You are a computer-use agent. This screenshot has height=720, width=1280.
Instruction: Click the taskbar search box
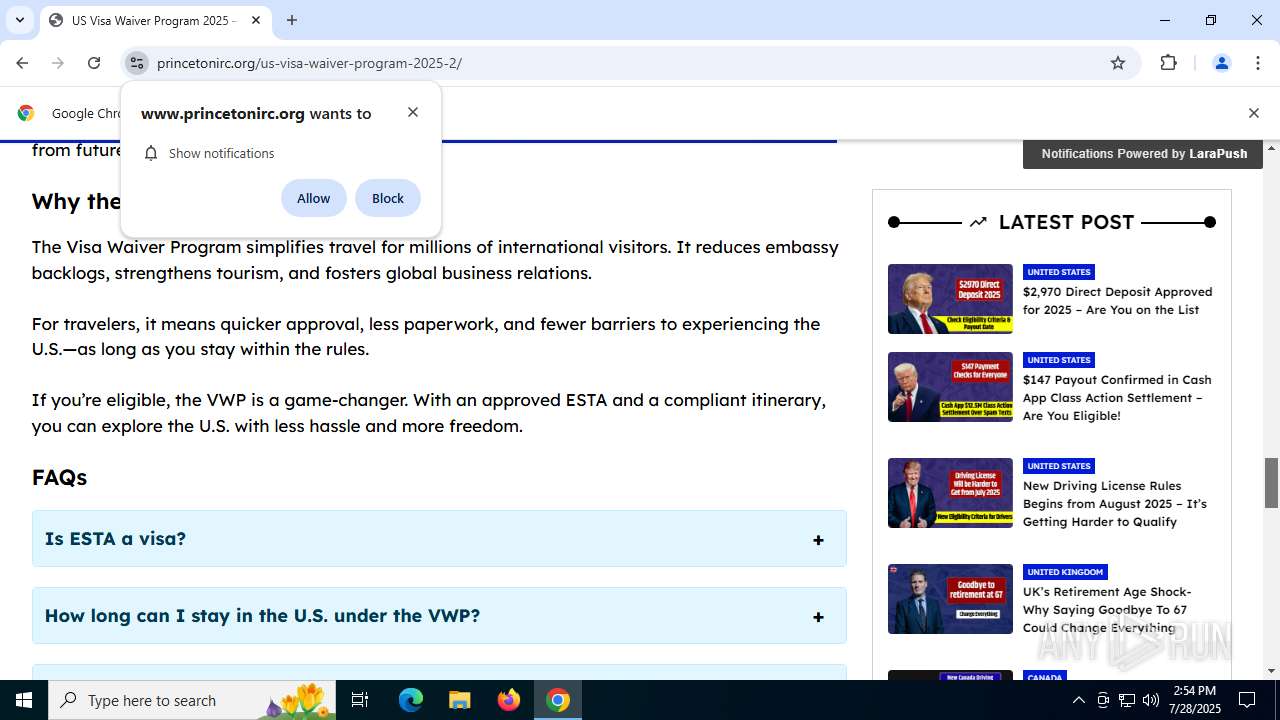[x=193, y=700]
